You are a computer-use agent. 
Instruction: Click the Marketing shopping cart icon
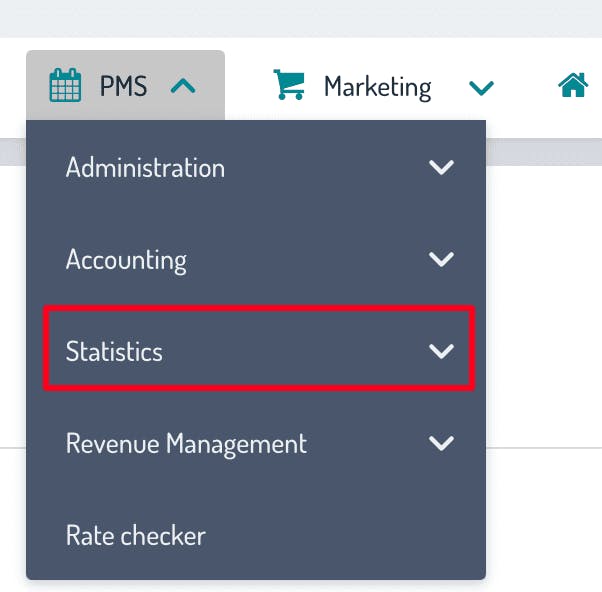[289, 86]
